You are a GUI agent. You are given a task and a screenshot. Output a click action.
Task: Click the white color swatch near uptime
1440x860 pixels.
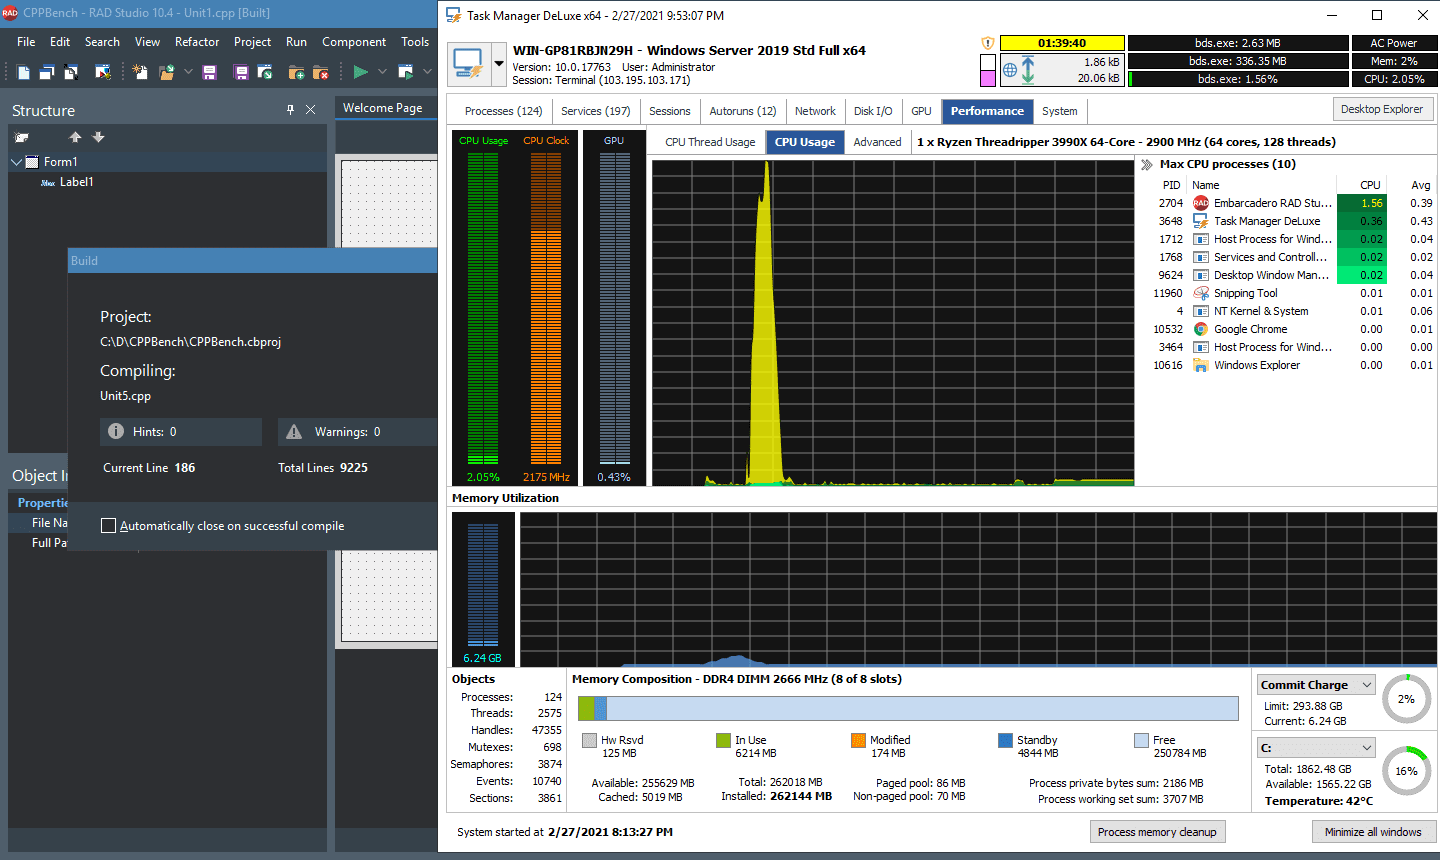987,61
